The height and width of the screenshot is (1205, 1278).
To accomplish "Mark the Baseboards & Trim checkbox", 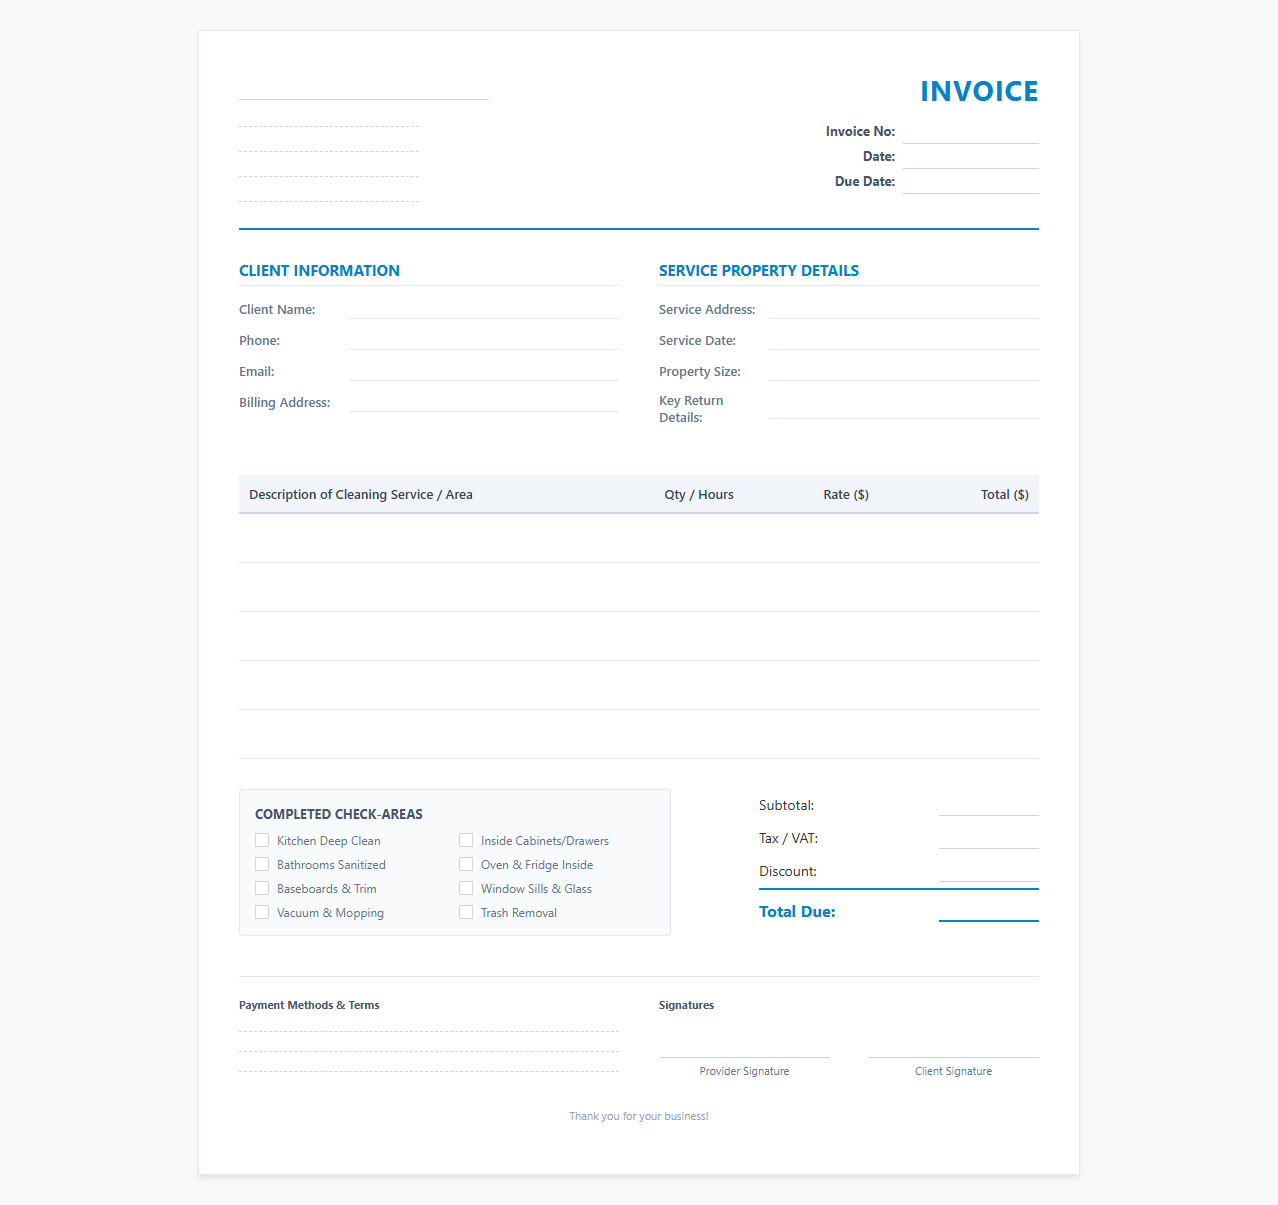I will (262, 888).
